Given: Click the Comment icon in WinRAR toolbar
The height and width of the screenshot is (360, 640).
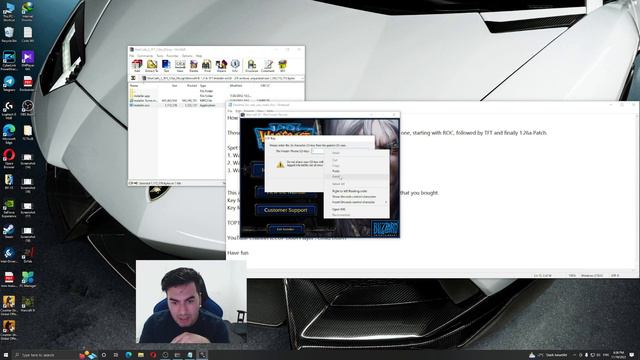Looking at the screenshot, I should pos(268,66).
